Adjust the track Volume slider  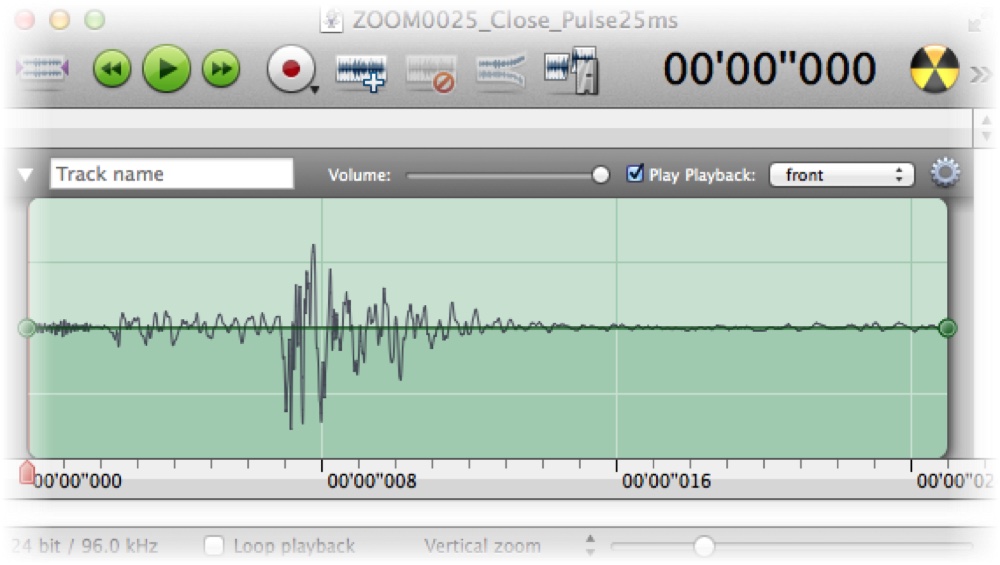pos(508,175)
